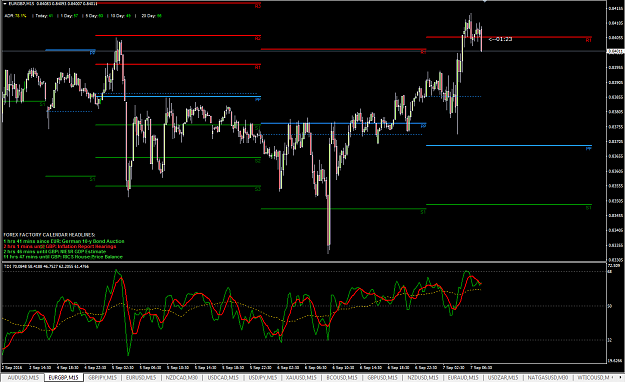Switch to the USDJPY,M15 chart tab
625x382 pixels.
pos(263,377)
